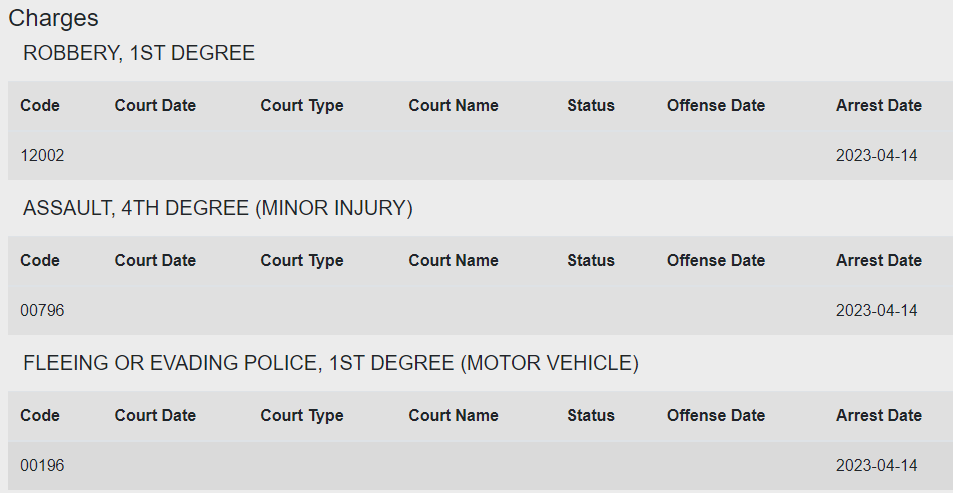Click Status header in fleeing charge table
This screenshot has height=493, width=953.
591,415
